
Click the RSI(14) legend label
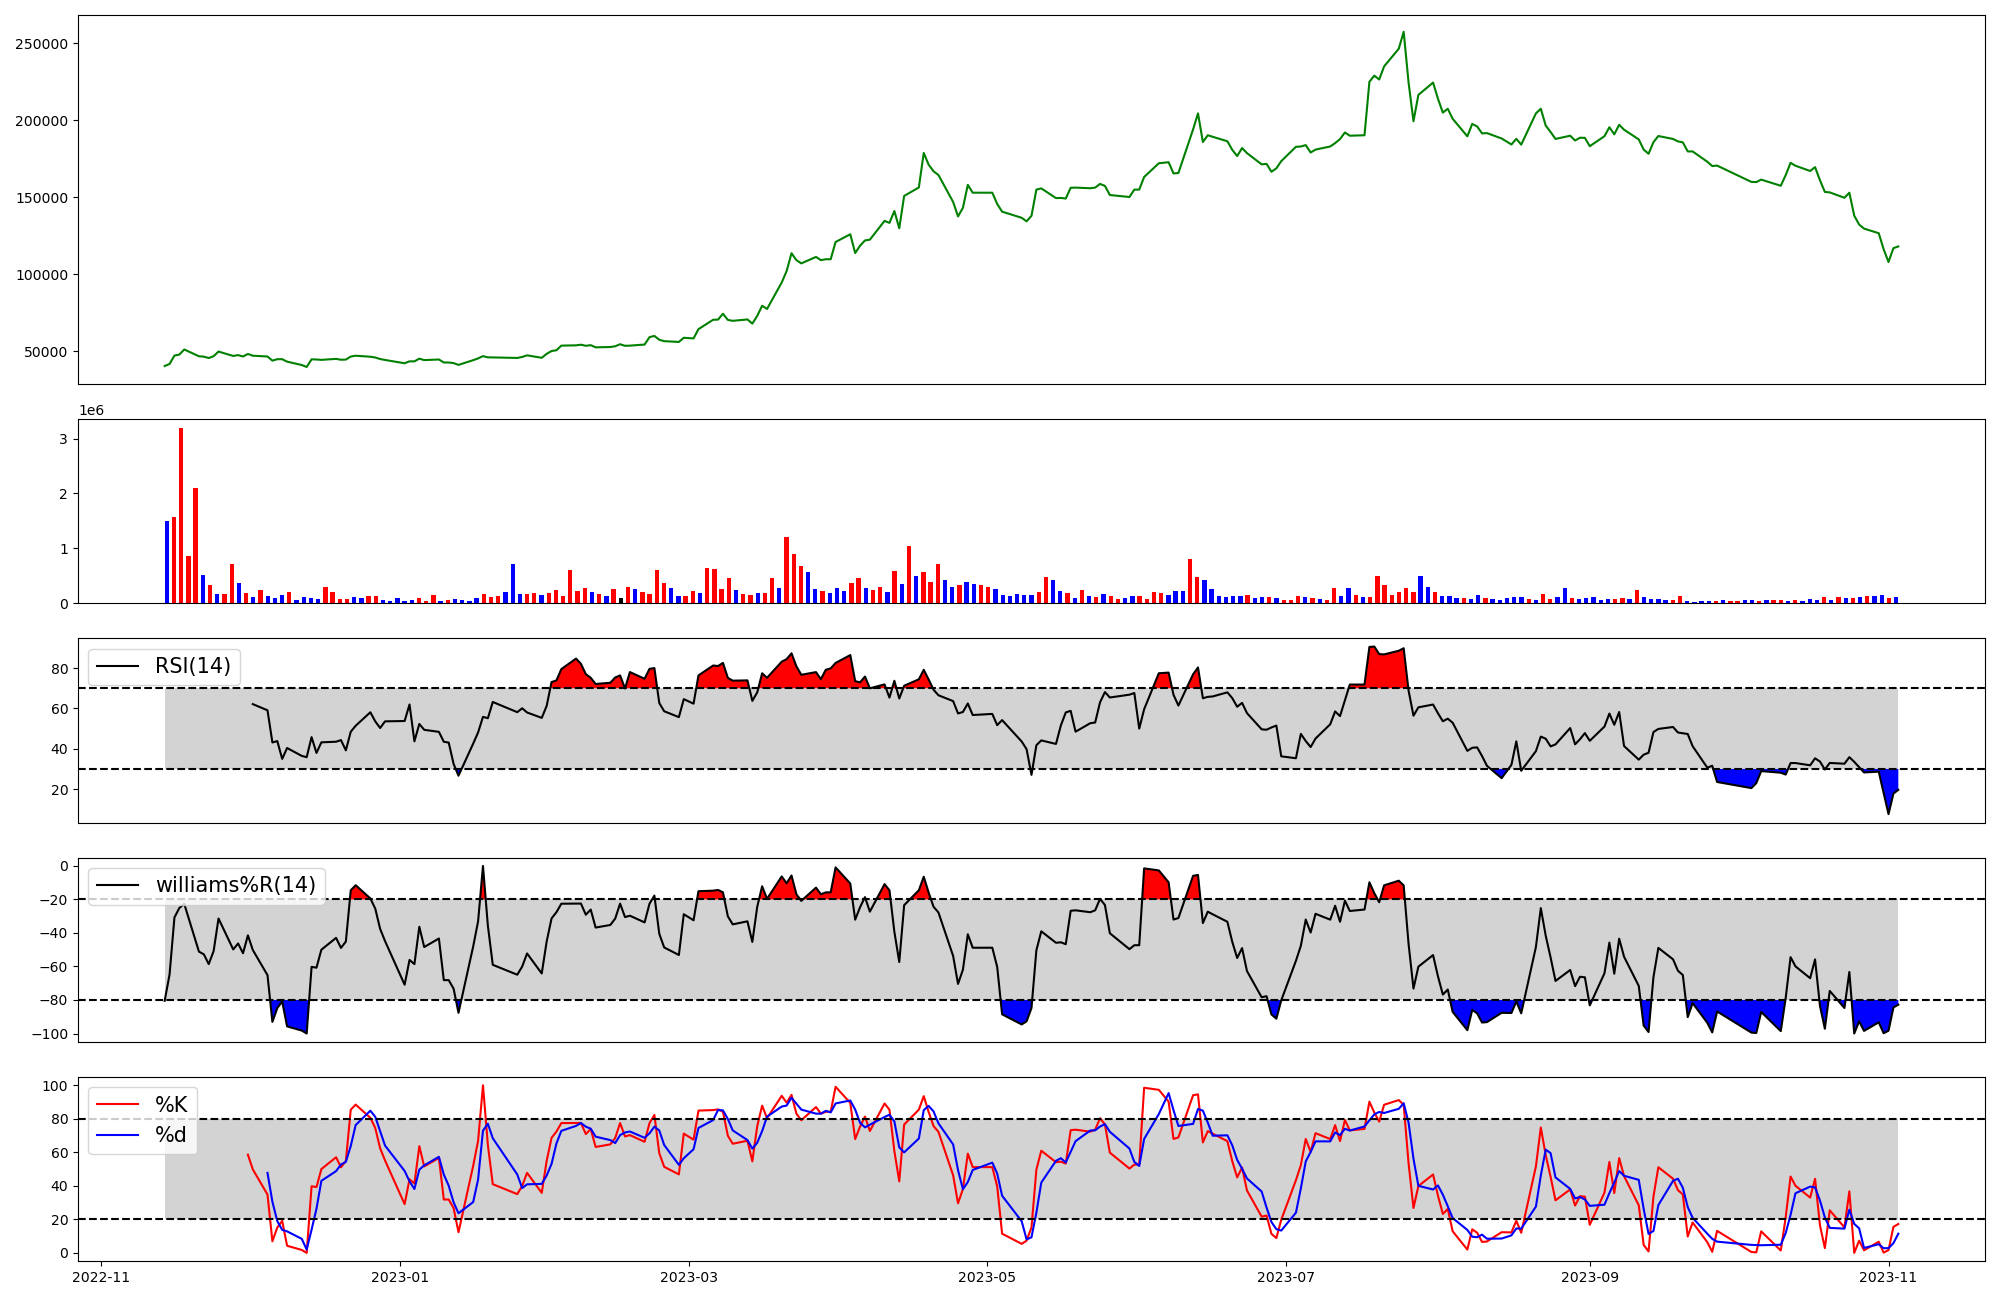192,666
